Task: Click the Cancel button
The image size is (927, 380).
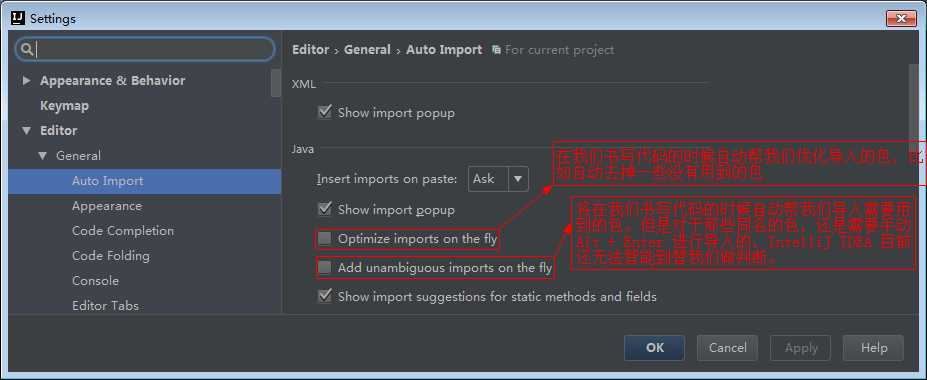Action: coord(728,348)
